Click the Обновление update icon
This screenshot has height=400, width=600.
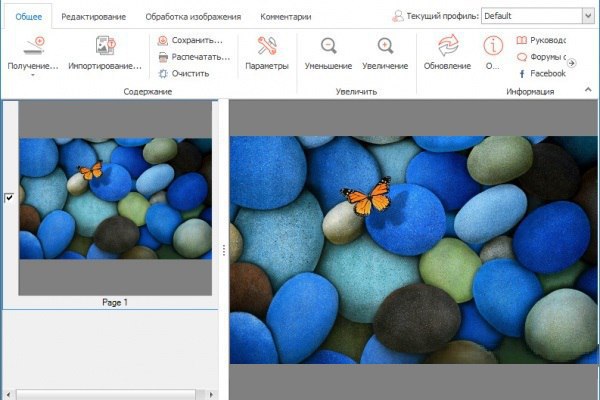pyautogui.click(x=447, y=46)
